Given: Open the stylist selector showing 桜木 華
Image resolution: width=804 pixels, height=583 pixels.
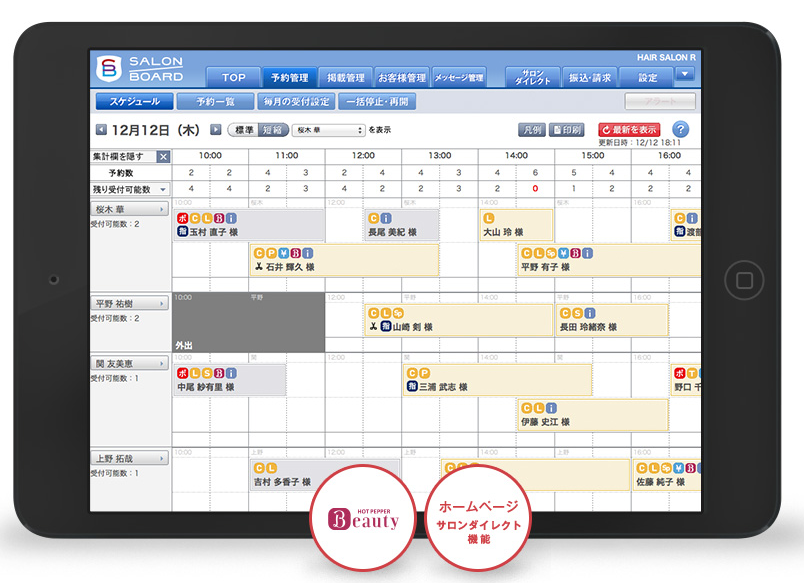Looking at the screenshot, I should (x=329, y=130).
